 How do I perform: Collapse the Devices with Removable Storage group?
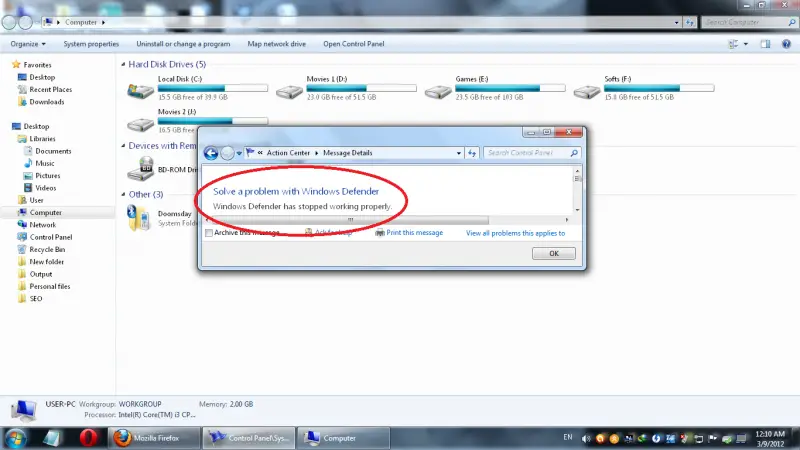click(x=123, y=146)
